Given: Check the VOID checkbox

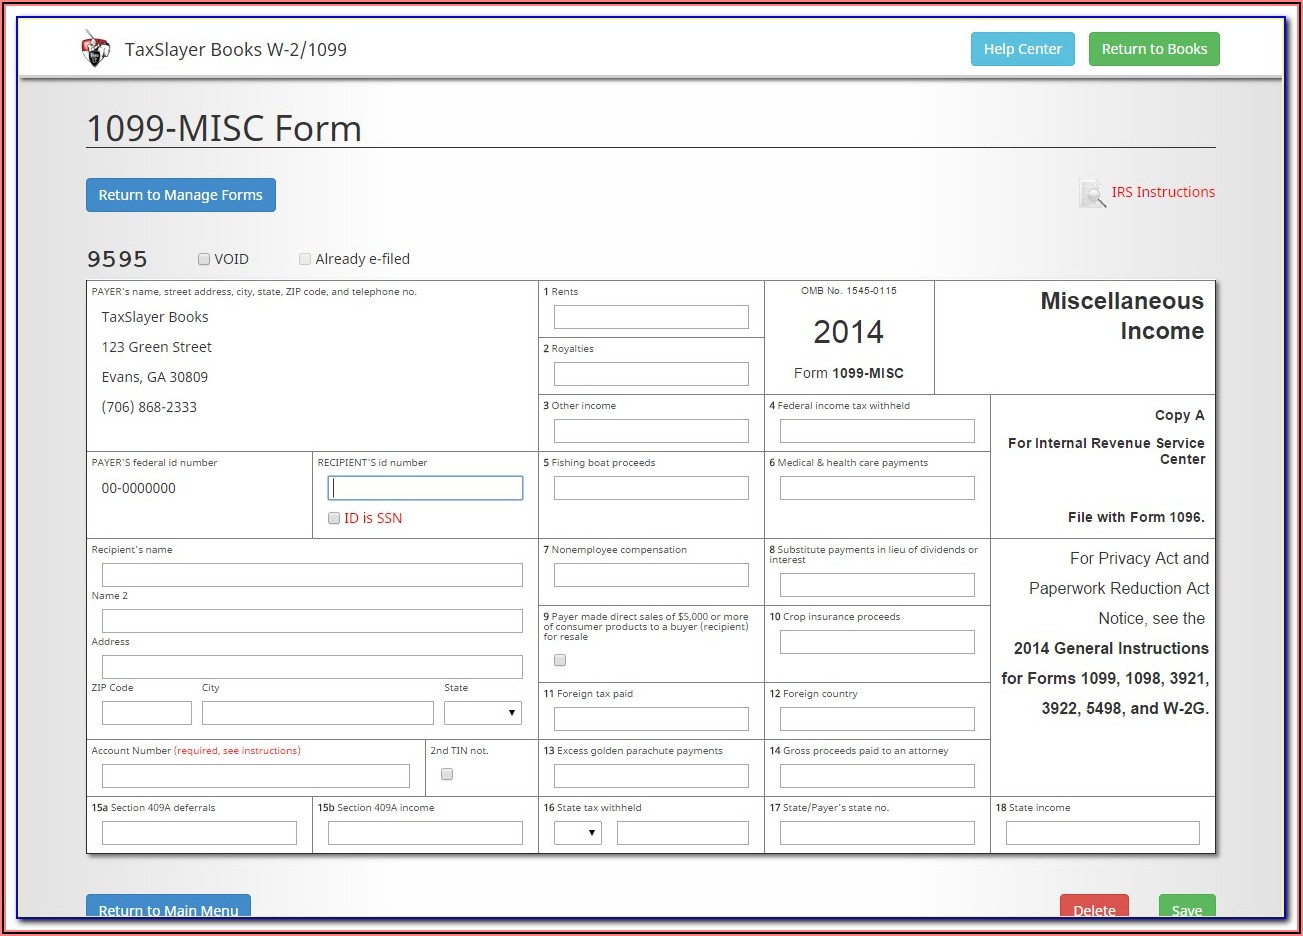Looking at the screenshot, I should click(x=204, y=259).
